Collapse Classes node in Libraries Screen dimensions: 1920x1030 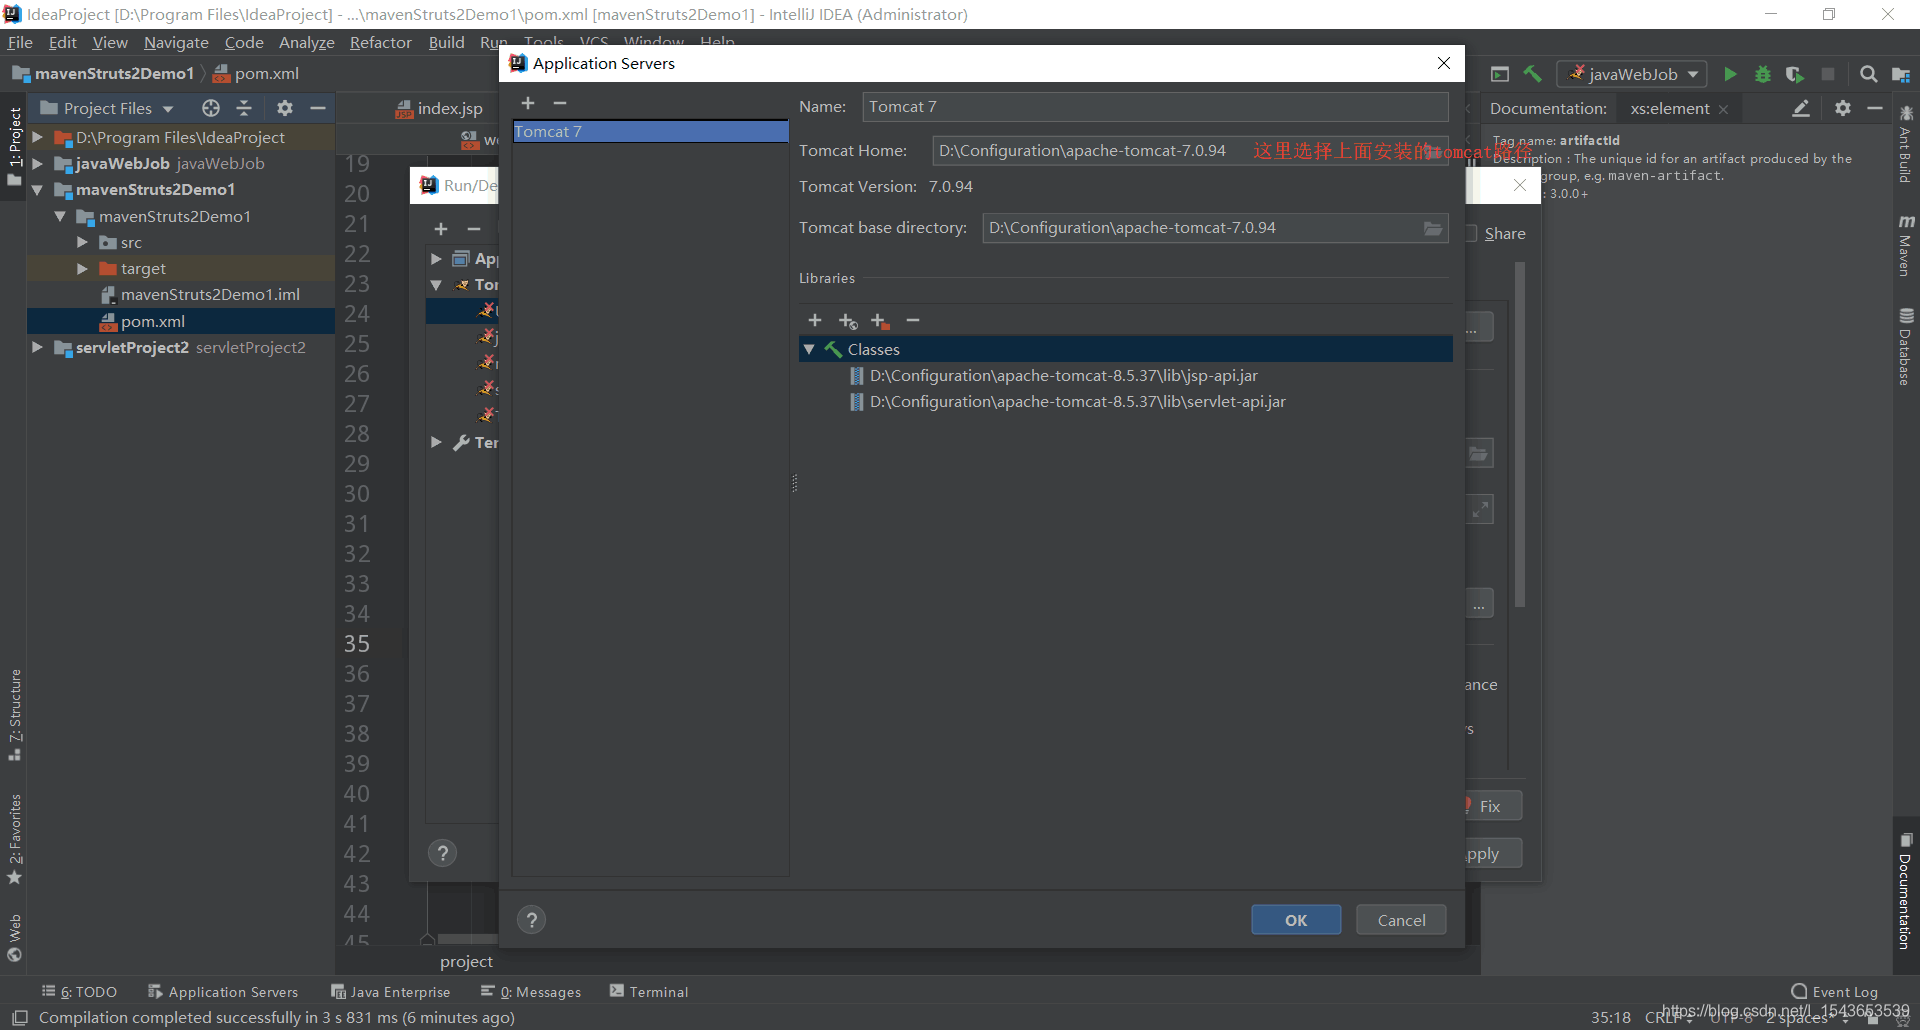[809, 349]
